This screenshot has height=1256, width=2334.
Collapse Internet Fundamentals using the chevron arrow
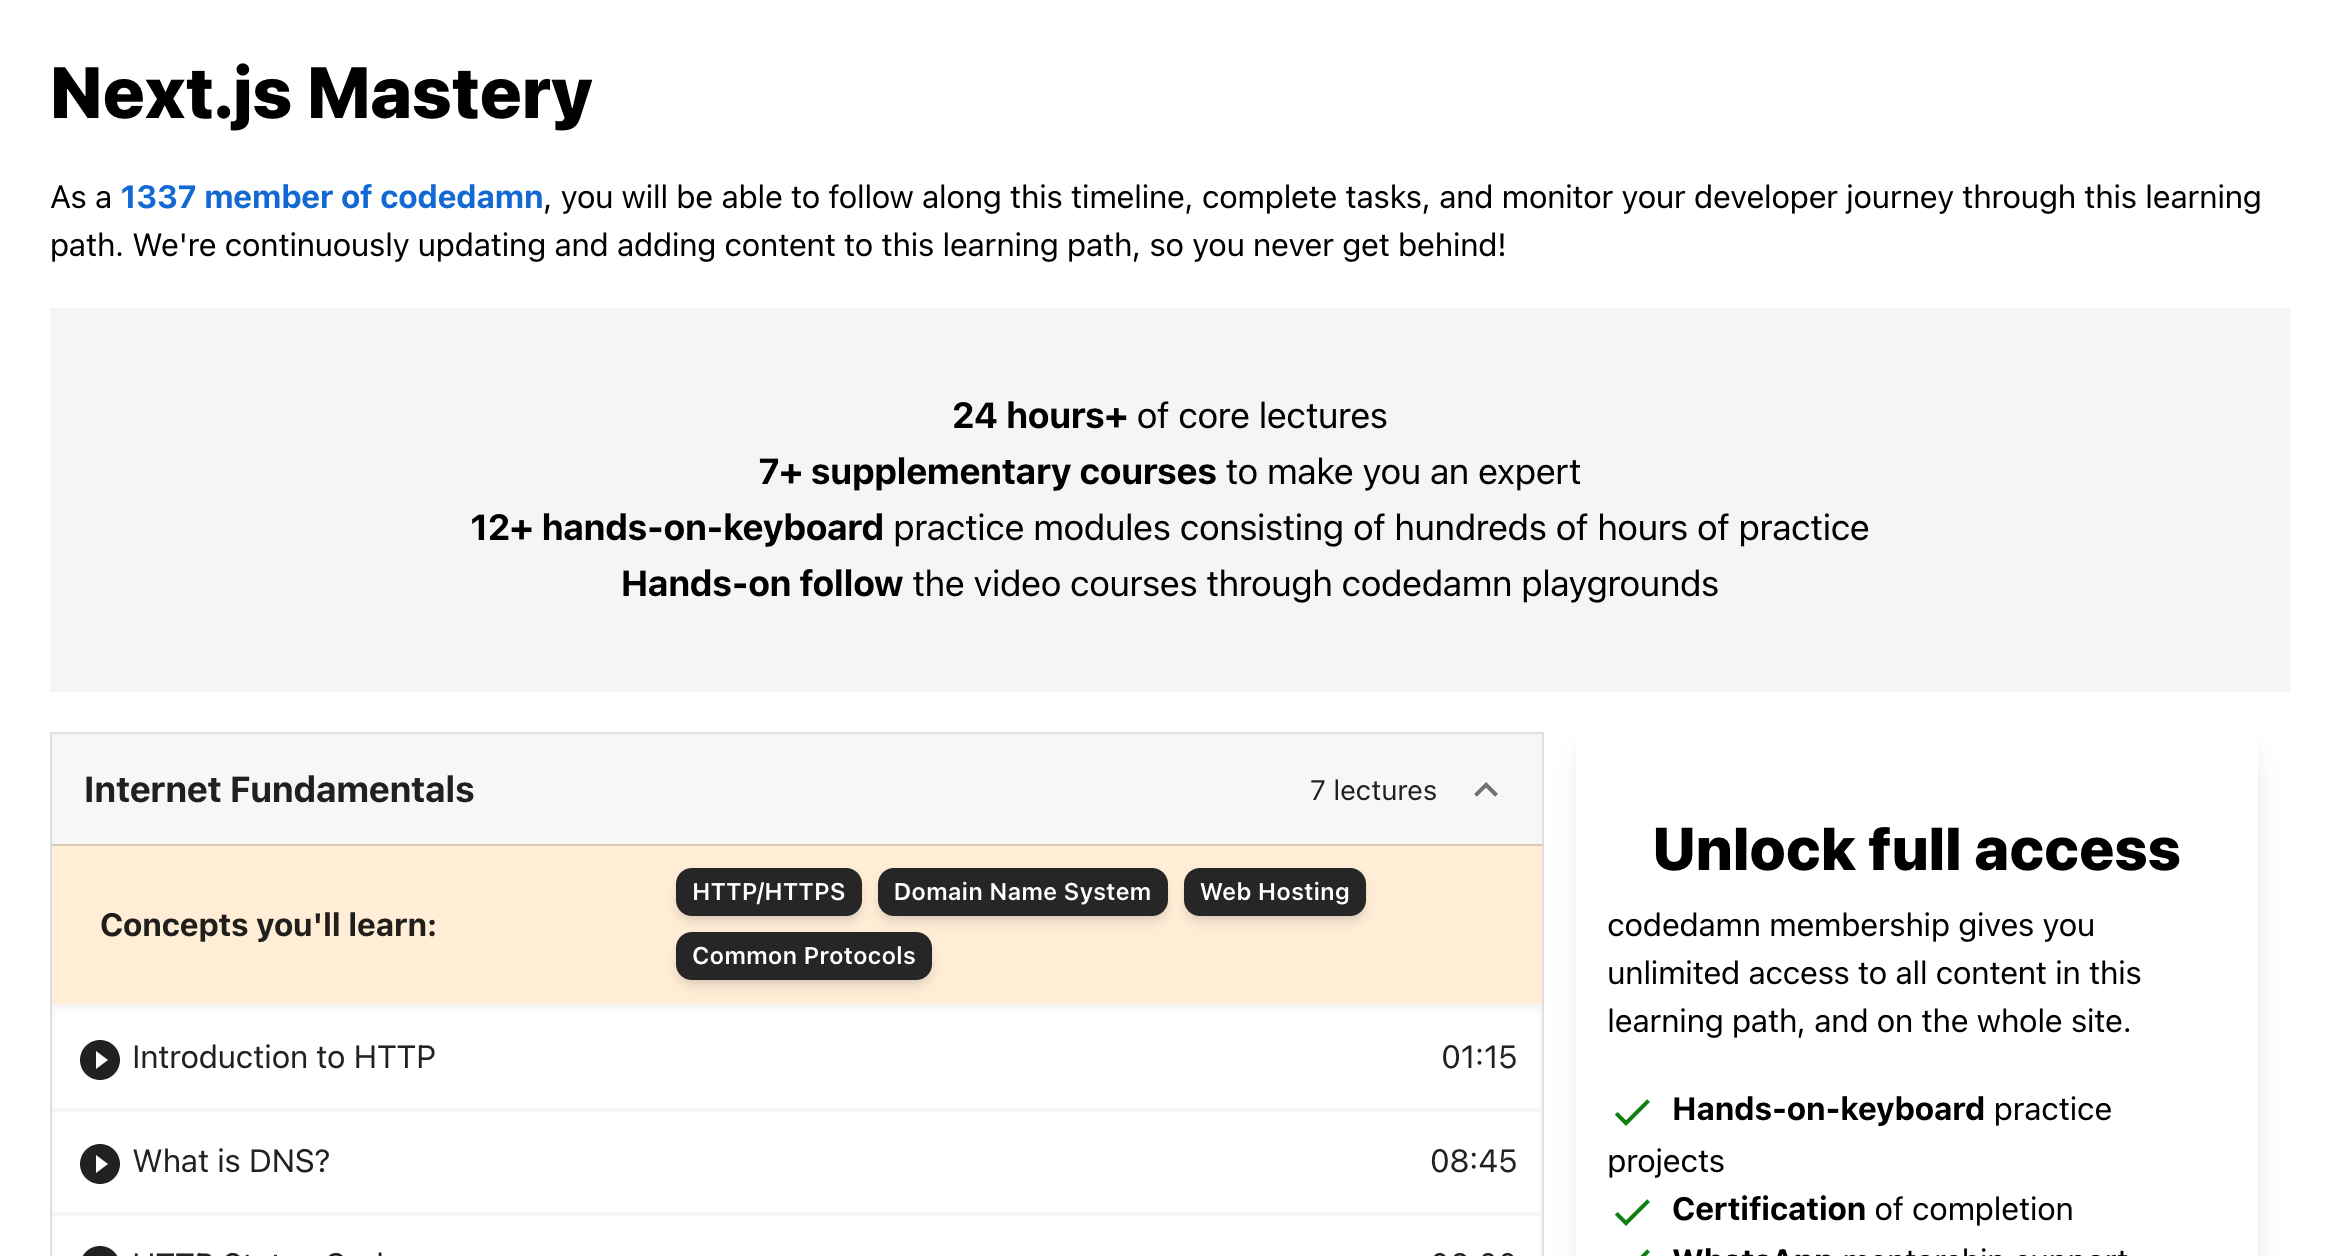click(x=1486, y=790)
